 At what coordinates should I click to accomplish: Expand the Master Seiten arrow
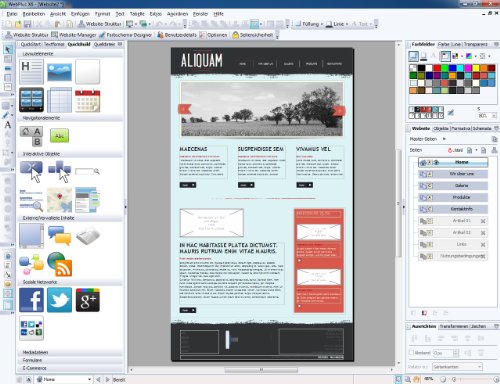point(444,139)
